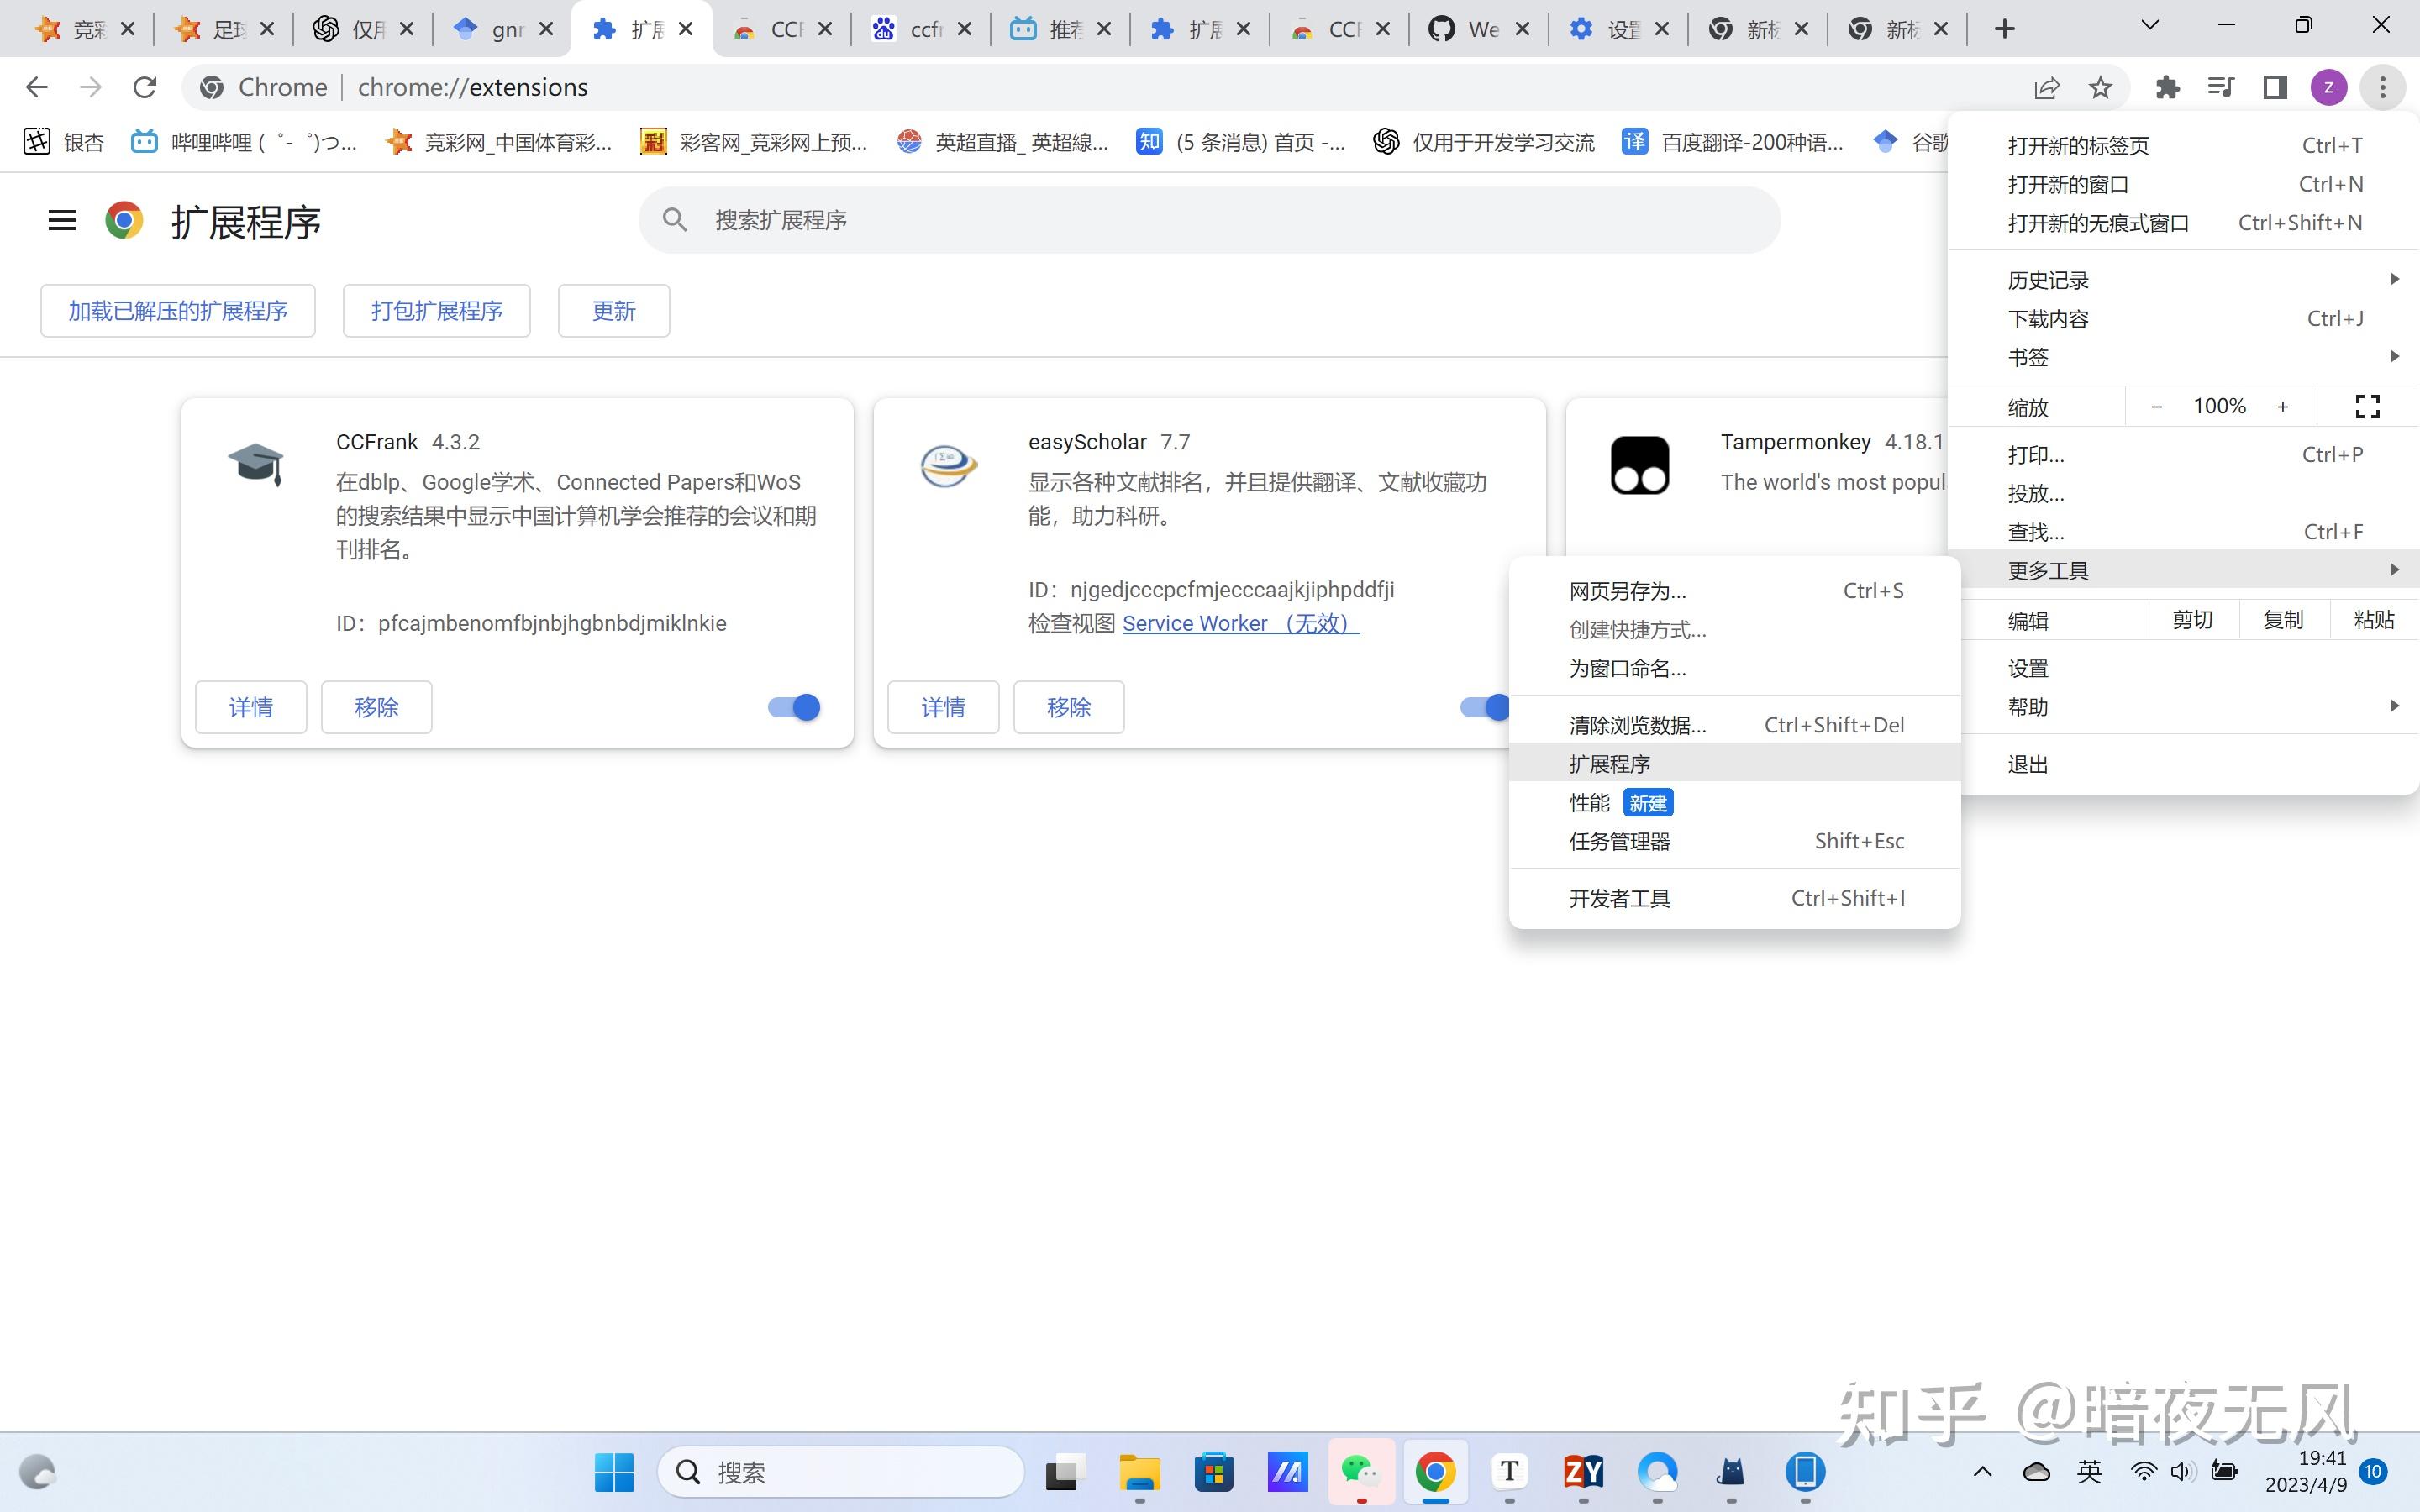Open File Explorer from the taskbar
Image resolution: width=2420 pixels, height=1512 pixels.
(x=1139, y=1472)
